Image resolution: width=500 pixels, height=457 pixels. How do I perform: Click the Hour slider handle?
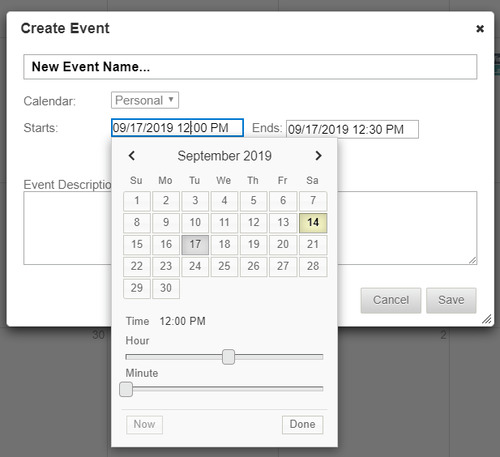click(228, 357)
